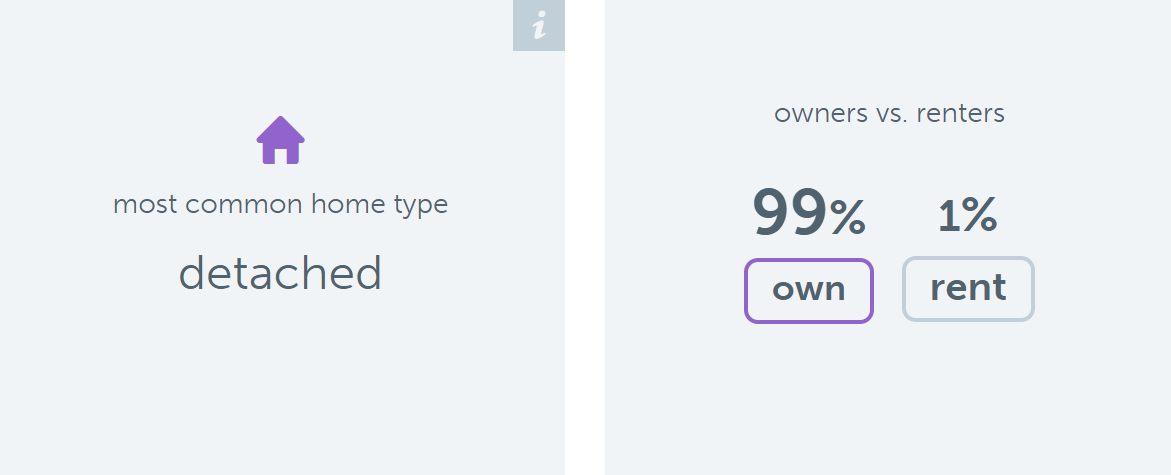The width and height of the screenshot is (1171, 475).
Task: Click the "most common home type" label
Action: click(x=280, y=205)
